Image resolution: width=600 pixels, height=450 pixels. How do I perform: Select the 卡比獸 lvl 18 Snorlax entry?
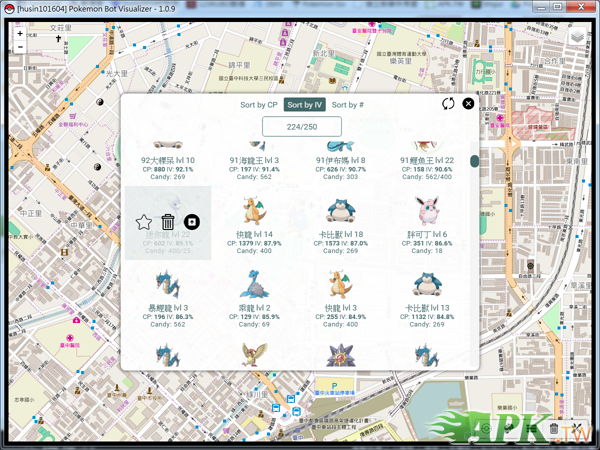tap(340, 222)
